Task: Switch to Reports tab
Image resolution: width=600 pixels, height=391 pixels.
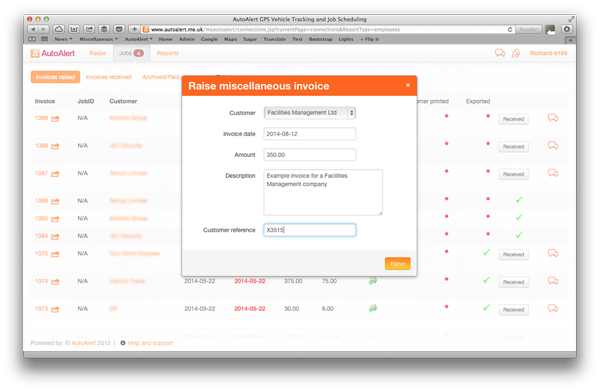Action: point(168,53)
